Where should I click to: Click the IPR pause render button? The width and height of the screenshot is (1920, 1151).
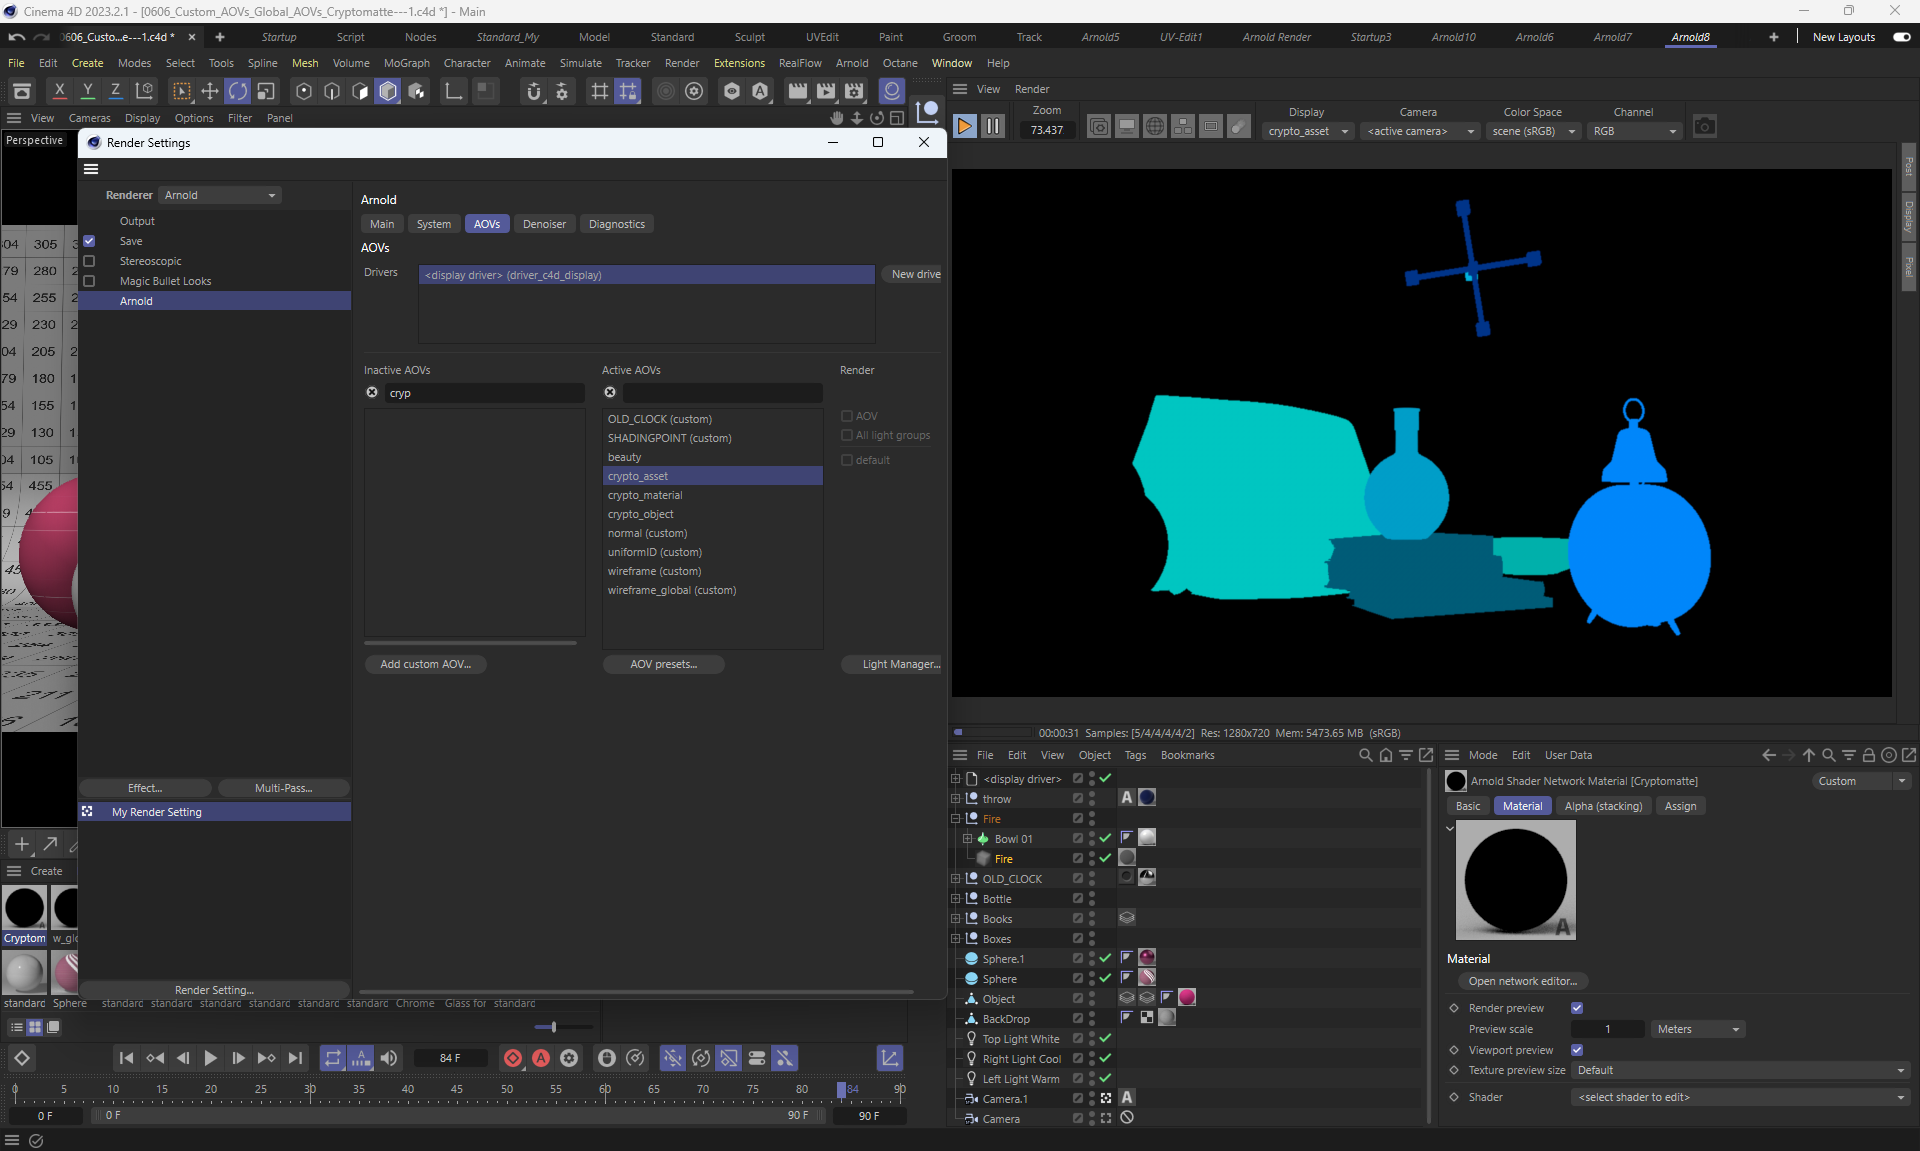tap(992, 127)
